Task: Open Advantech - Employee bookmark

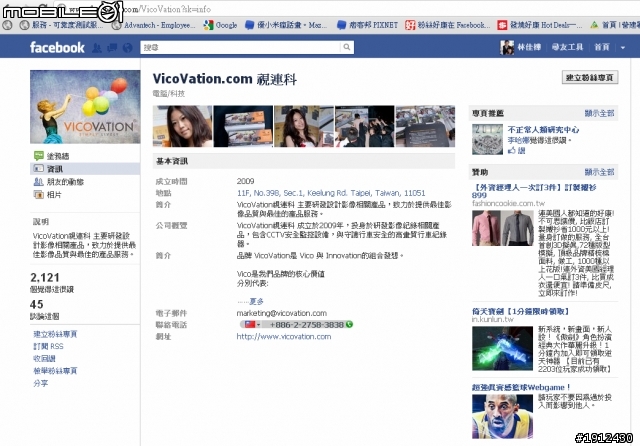Action: coord(155,25)
